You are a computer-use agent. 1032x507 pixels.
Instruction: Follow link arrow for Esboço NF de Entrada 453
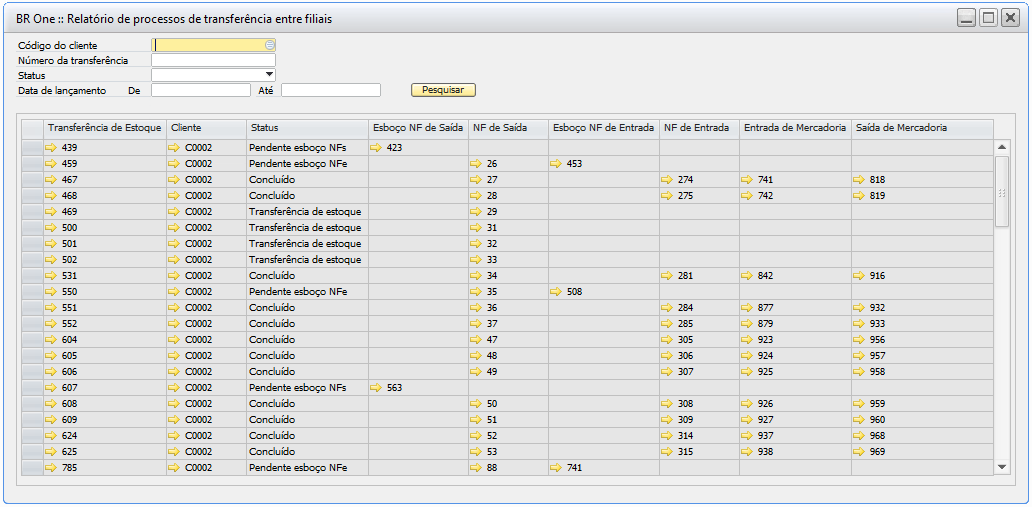point(556,164)
